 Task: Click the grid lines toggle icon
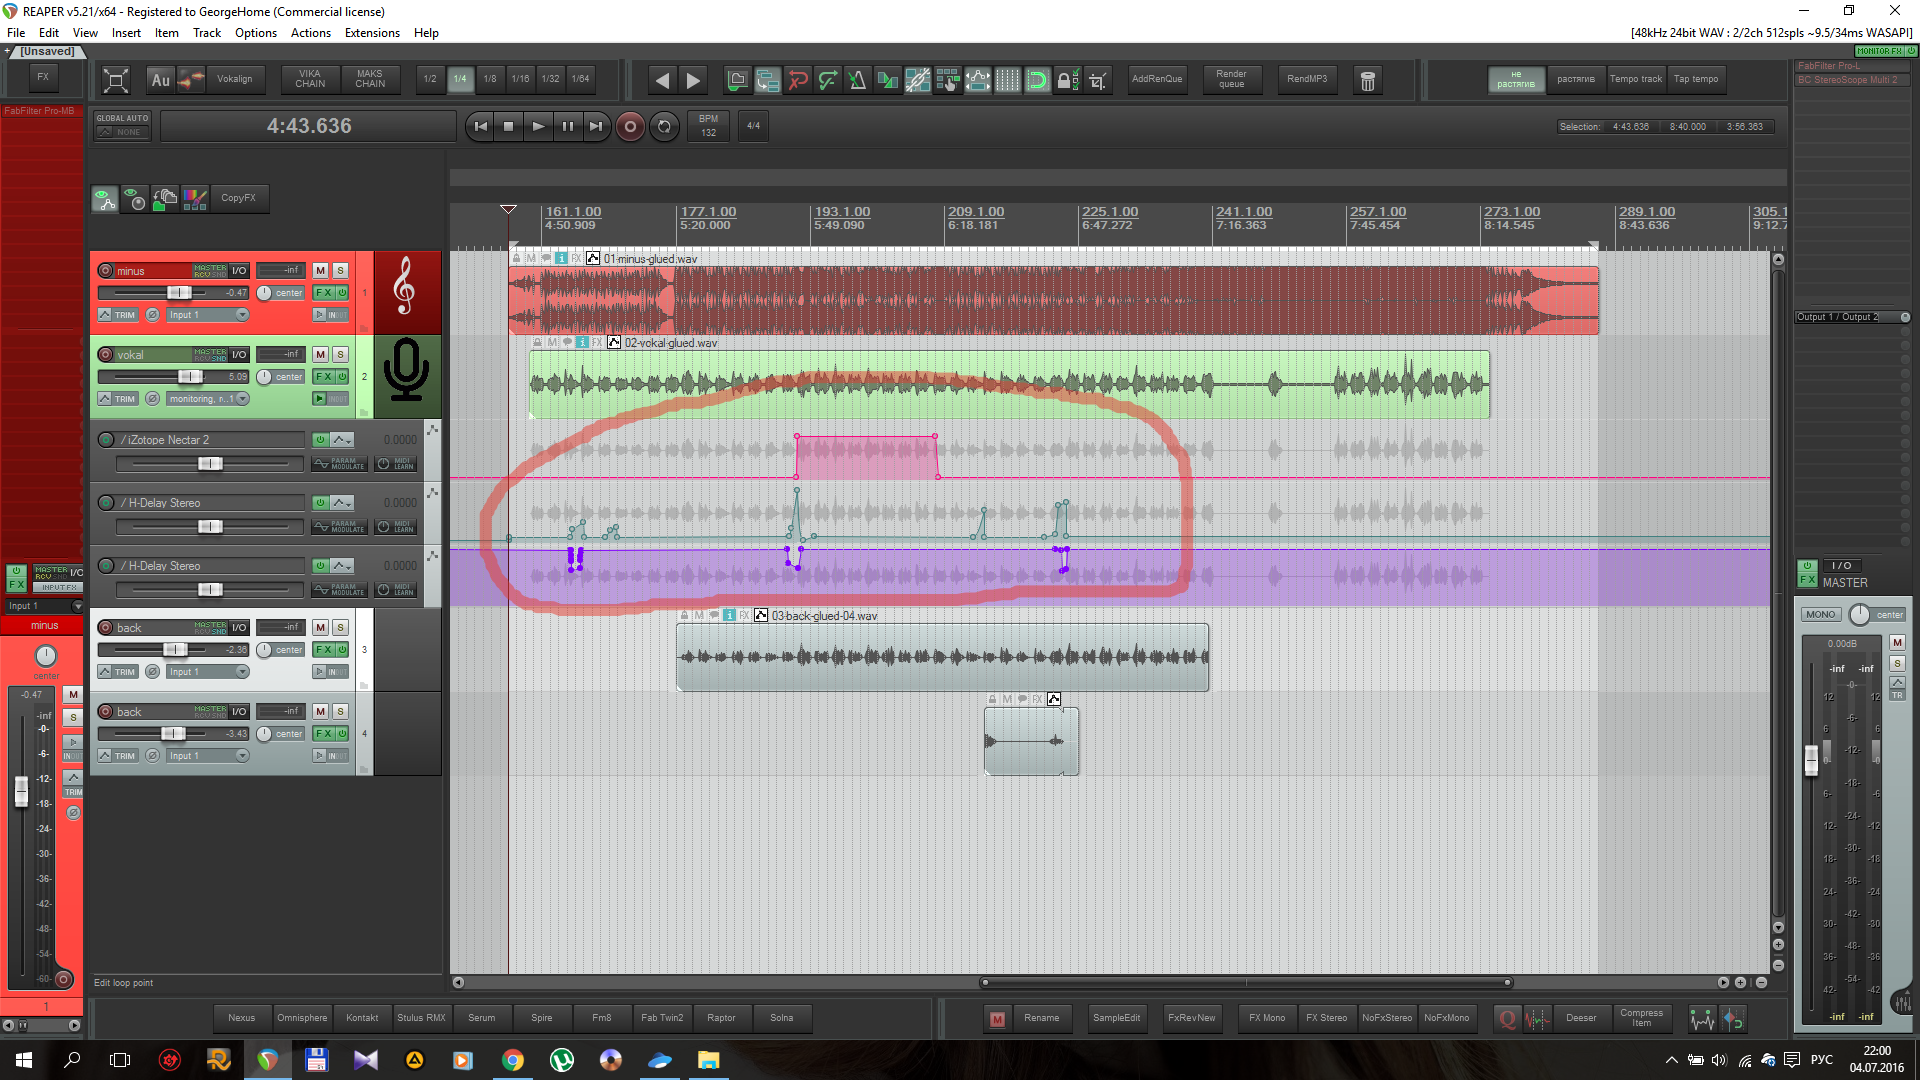pos(1007,80)
